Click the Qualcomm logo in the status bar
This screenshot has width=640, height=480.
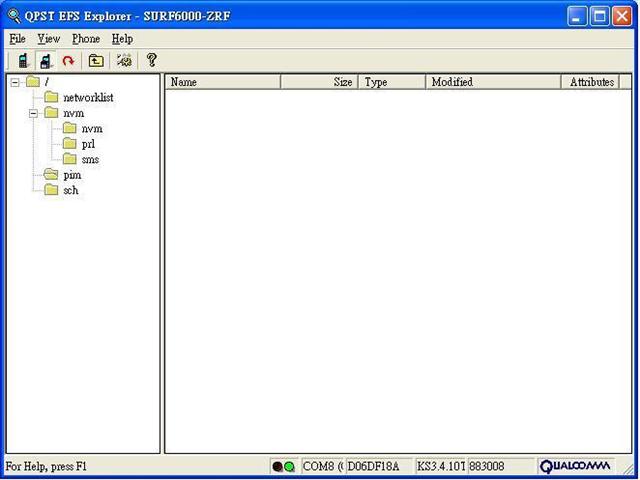click(576, 466)
